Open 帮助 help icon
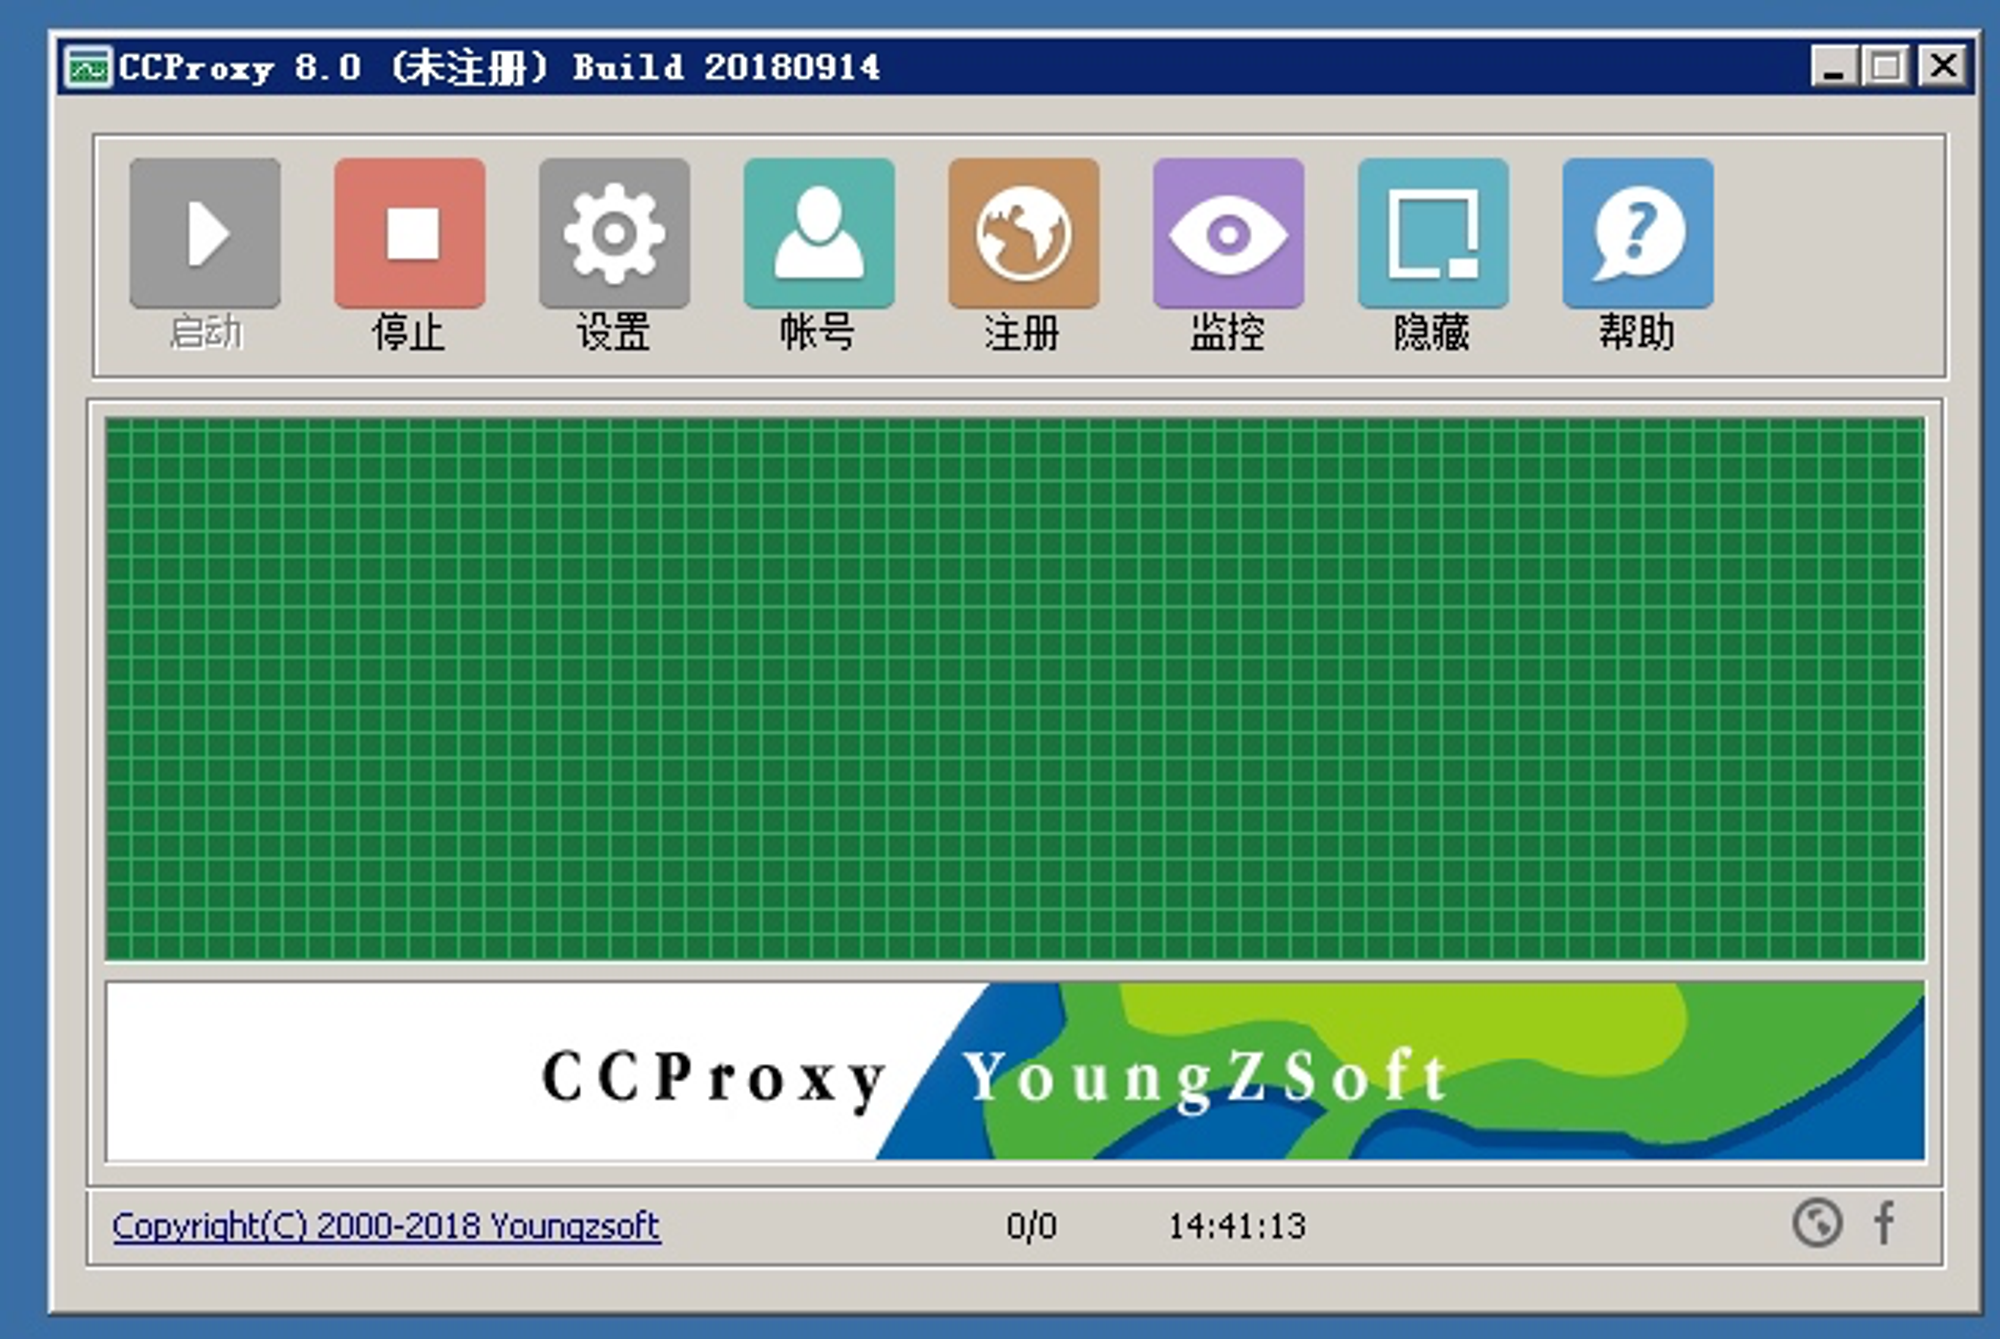The image size is (2000, 1339). coord(1638,233)
